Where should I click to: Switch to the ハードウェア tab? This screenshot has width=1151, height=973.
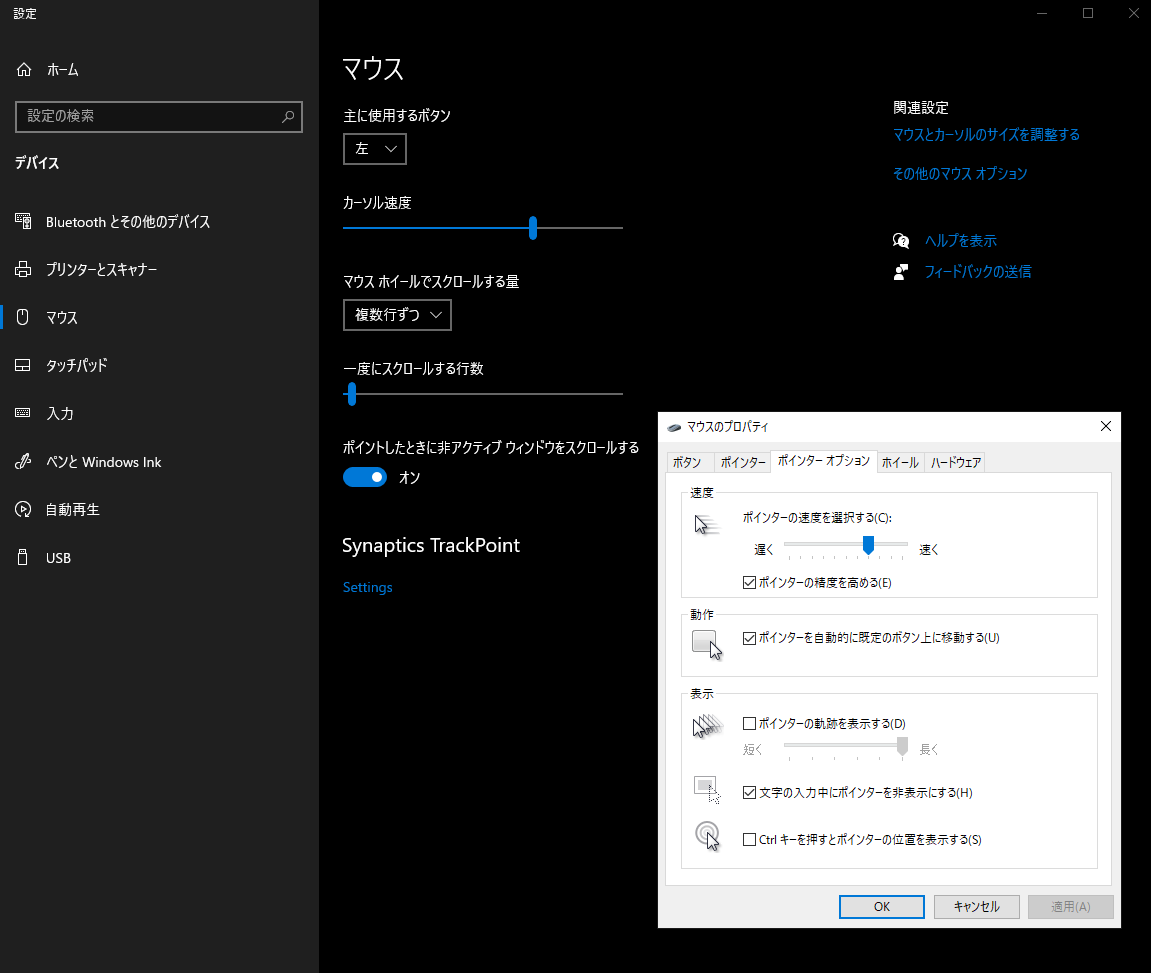[x=956, y=462]
